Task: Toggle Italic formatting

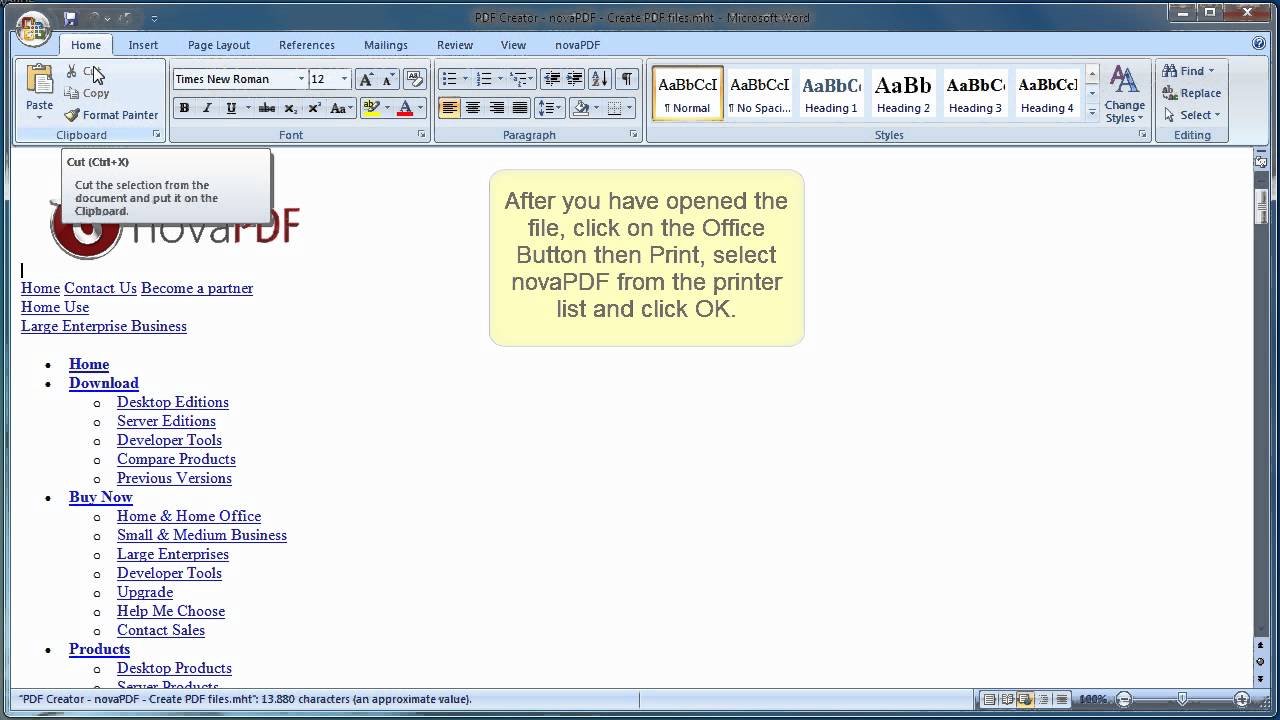Action: 207,108
